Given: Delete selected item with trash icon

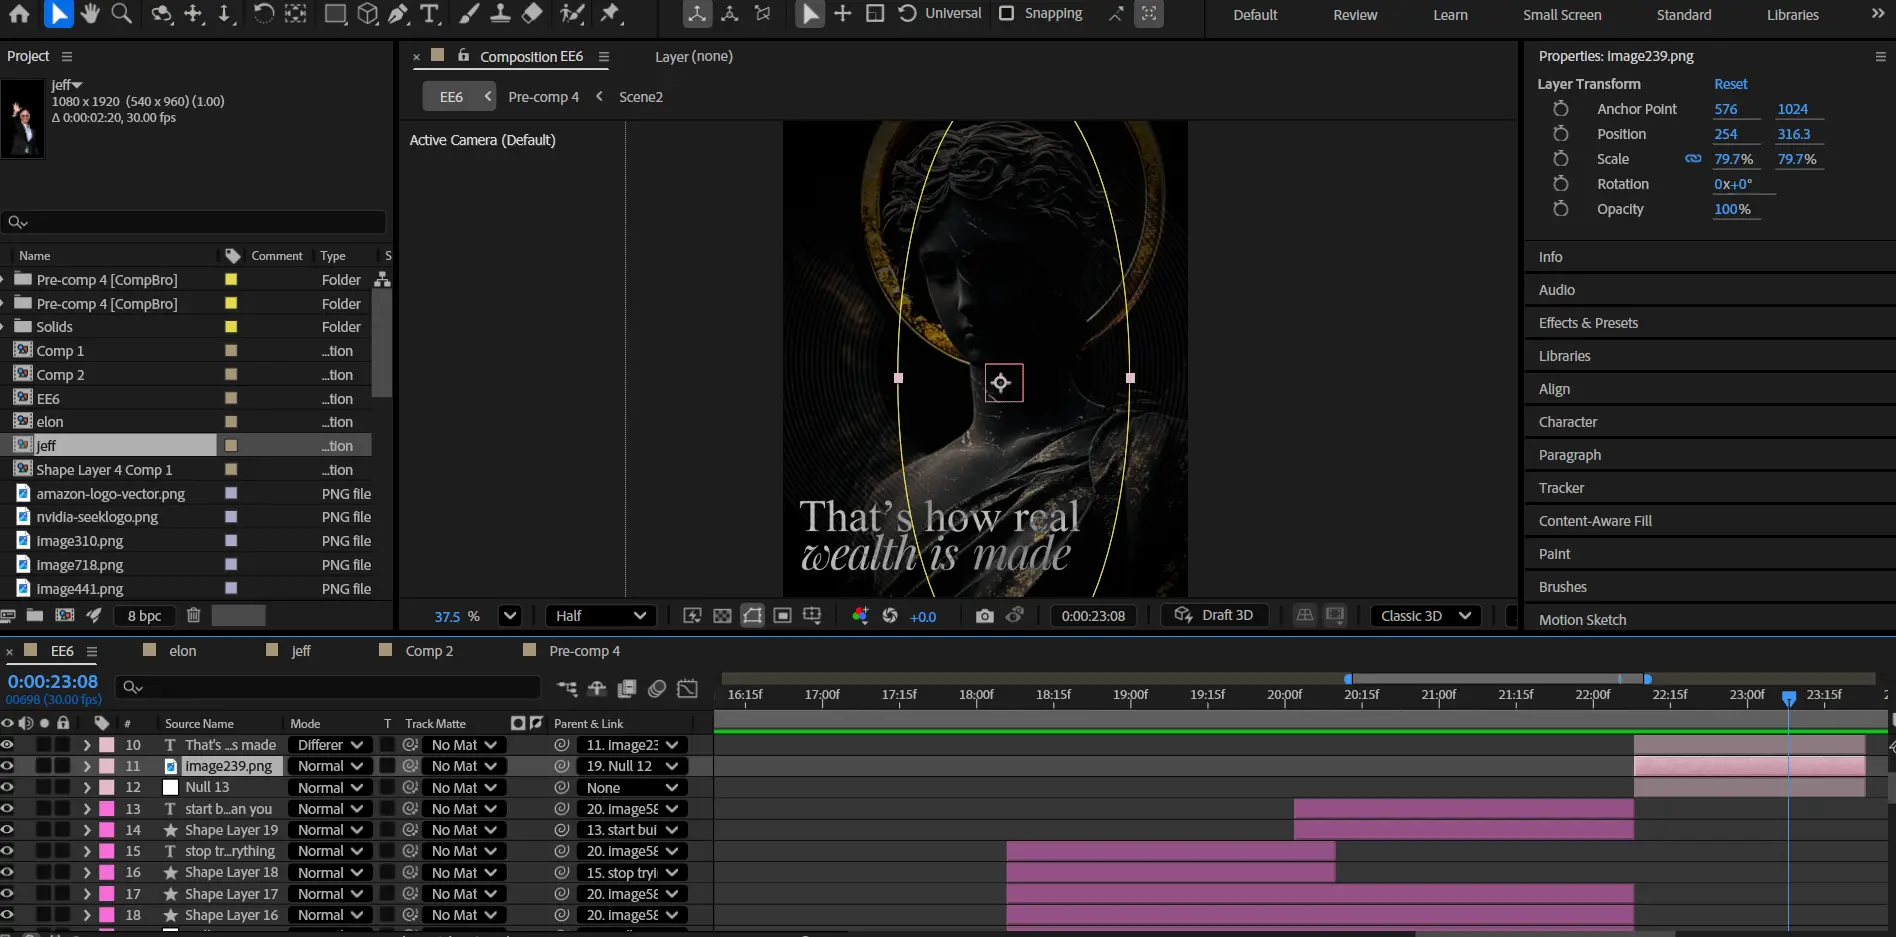Looking at the screenshot, I should [194, 616].
